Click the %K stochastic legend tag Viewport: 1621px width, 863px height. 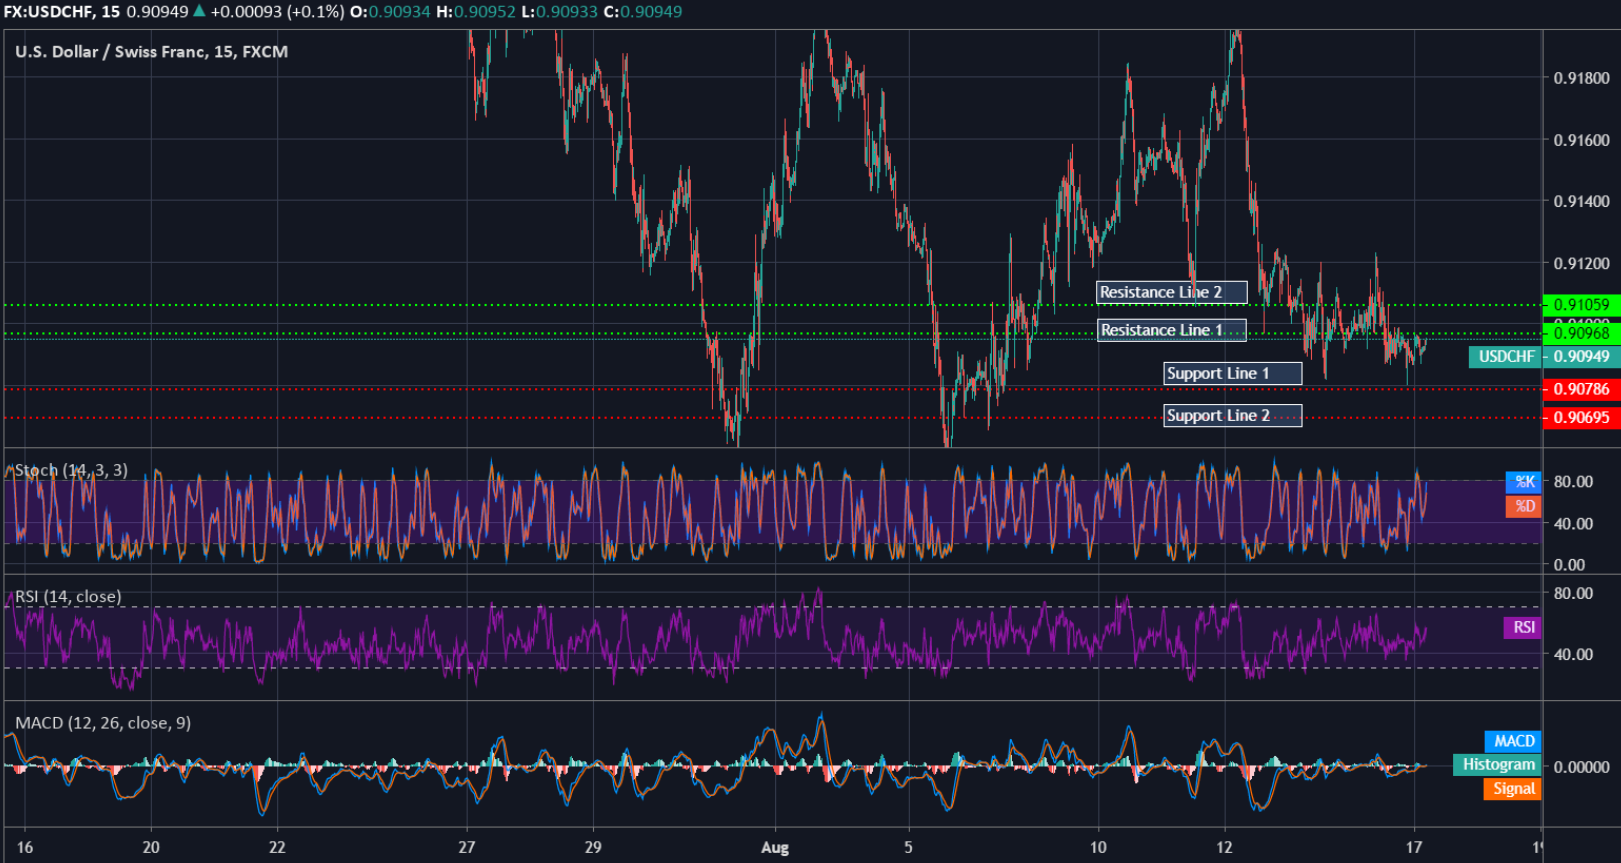pyautogui.click(x=1524, y=482)
